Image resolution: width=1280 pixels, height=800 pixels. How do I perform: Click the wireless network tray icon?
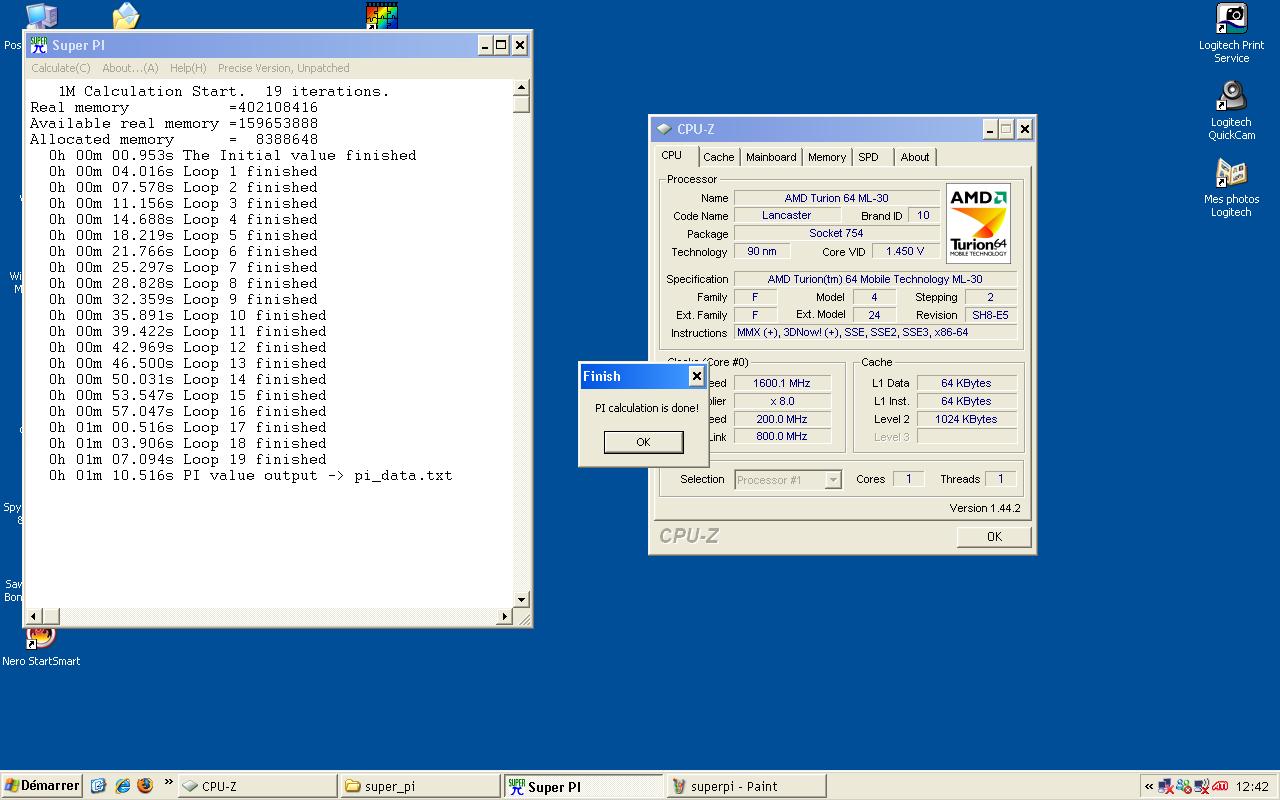tap(1201, 787)
